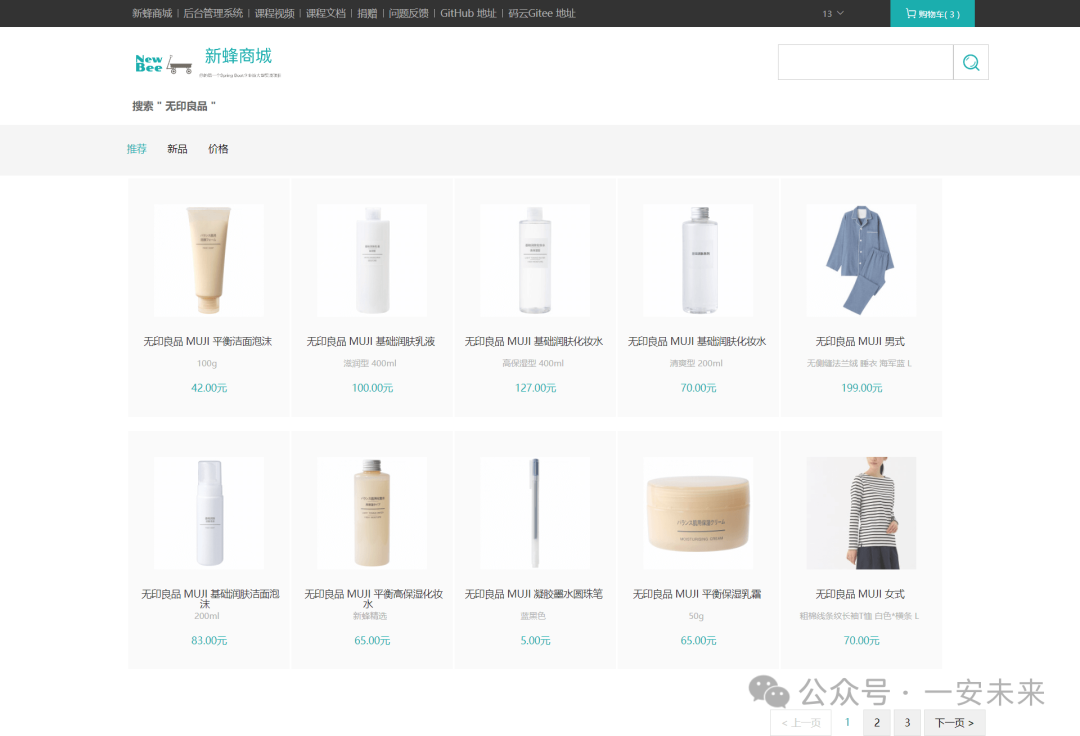Open the blue men's pajamas image
This screenshot has height=736, width=1080.
tap(861, 260)
